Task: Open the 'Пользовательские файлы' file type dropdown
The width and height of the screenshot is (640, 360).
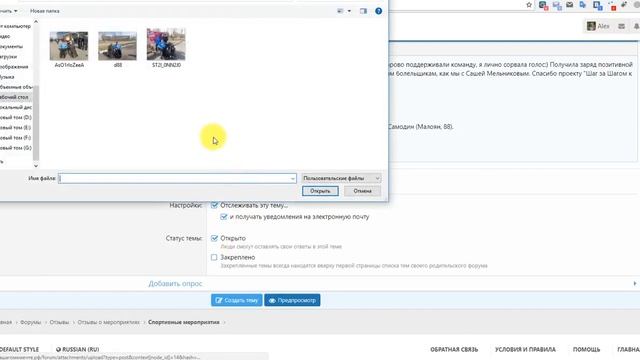Action: coord(341,178)
